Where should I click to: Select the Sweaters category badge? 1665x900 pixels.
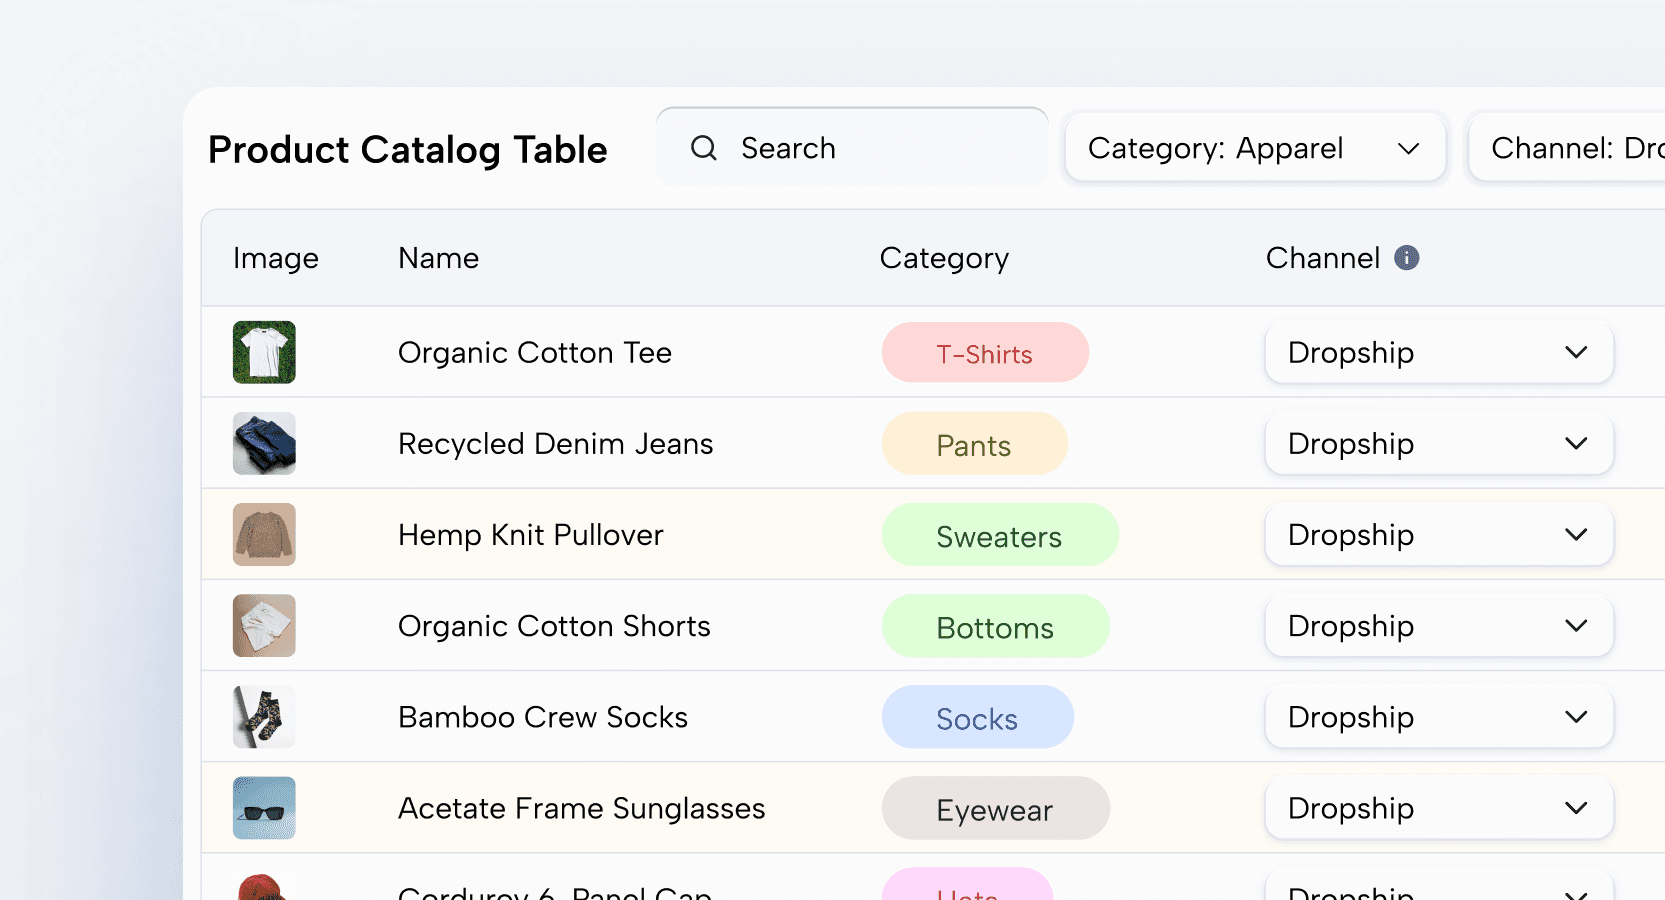click(999, 536)
